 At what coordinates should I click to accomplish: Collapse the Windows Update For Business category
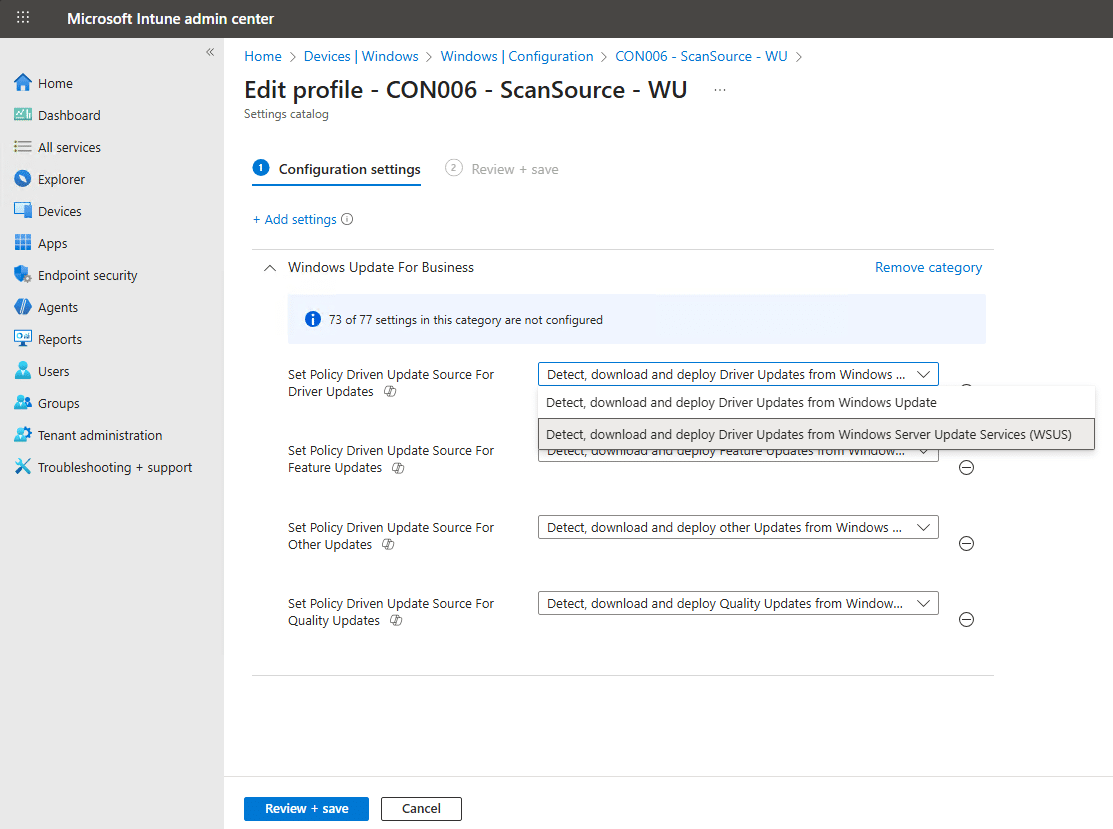pyautogui.click(x=268, y=268)
